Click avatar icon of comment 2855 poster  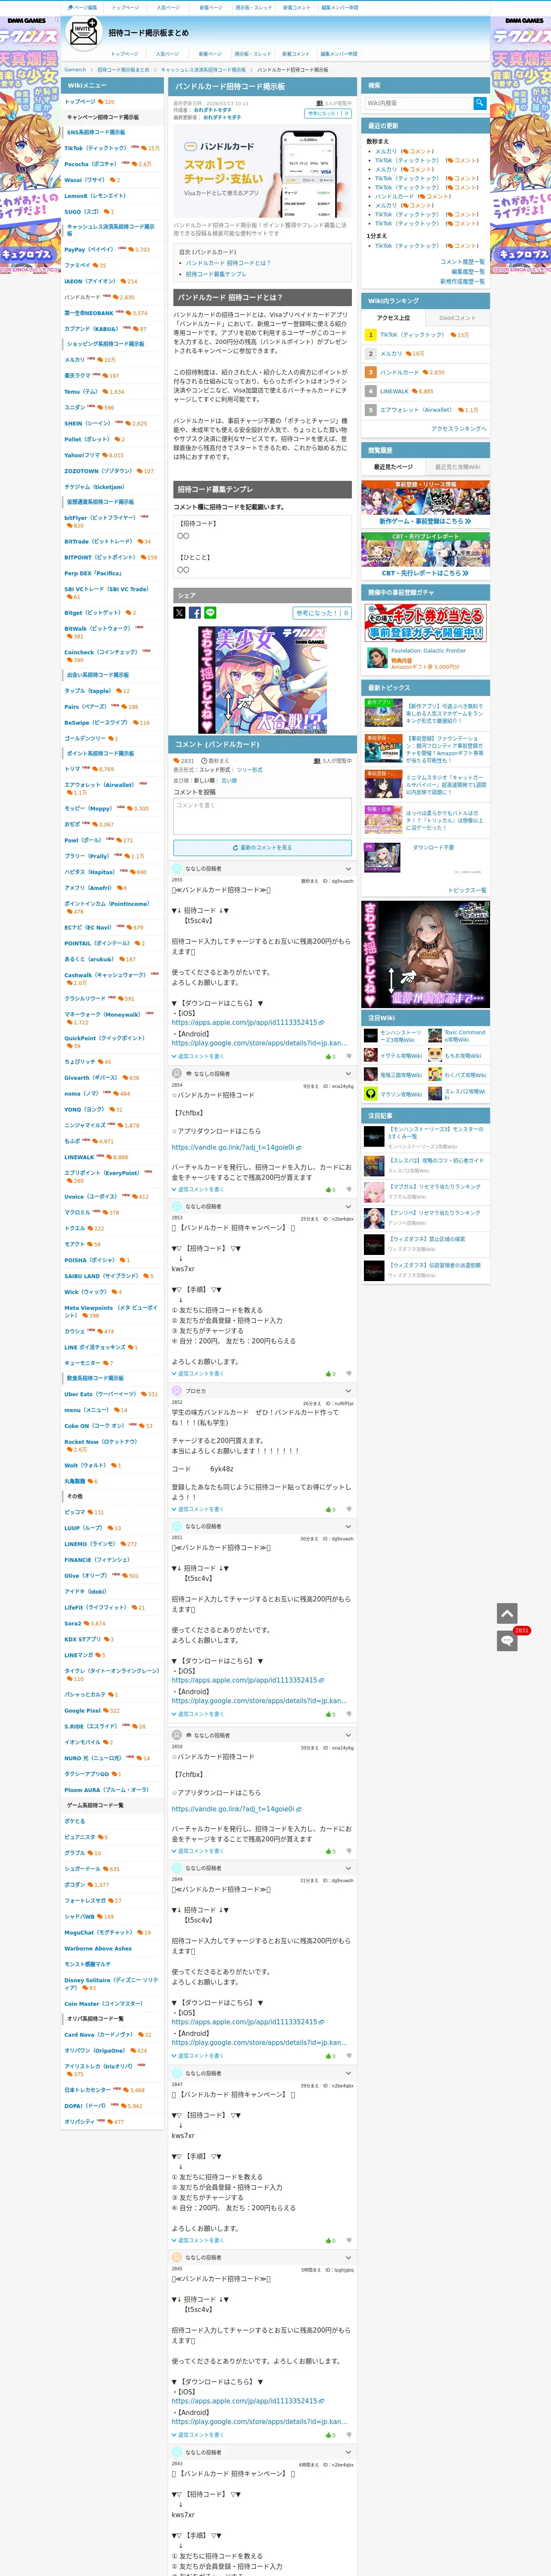(177, 868)
